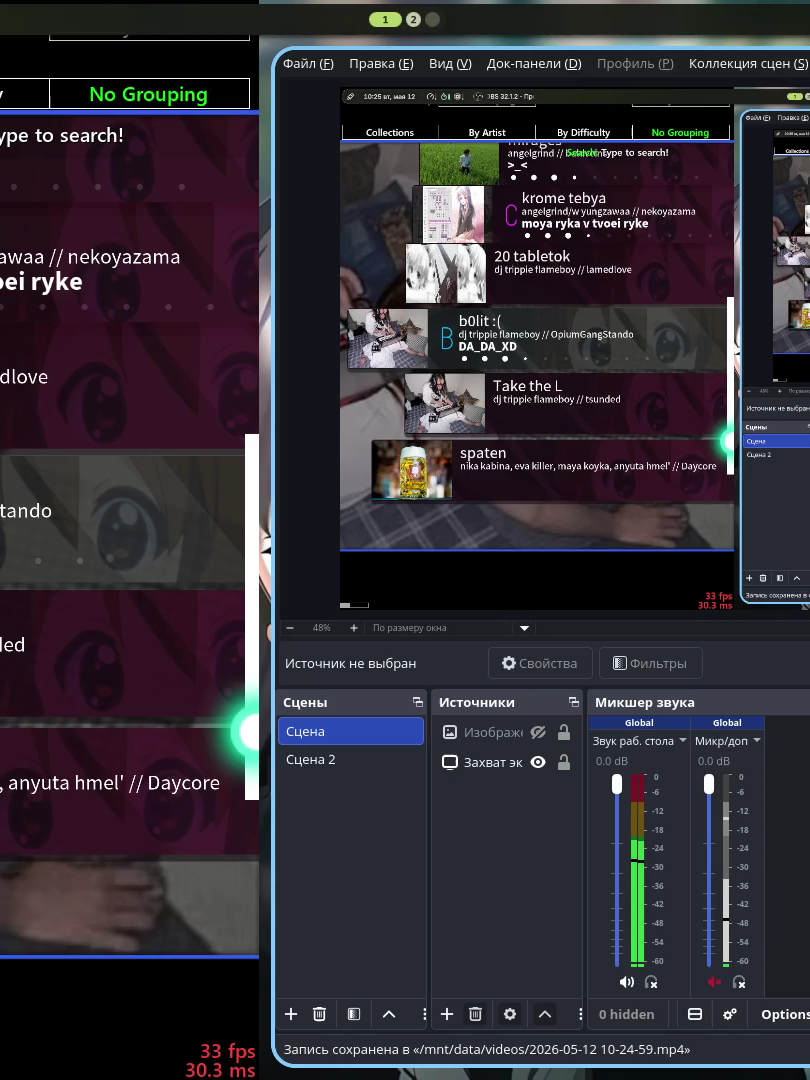The height and width of the screenshot is (1080, 810).
Task: Select the Сцена scene
Action: pos(351,731)
